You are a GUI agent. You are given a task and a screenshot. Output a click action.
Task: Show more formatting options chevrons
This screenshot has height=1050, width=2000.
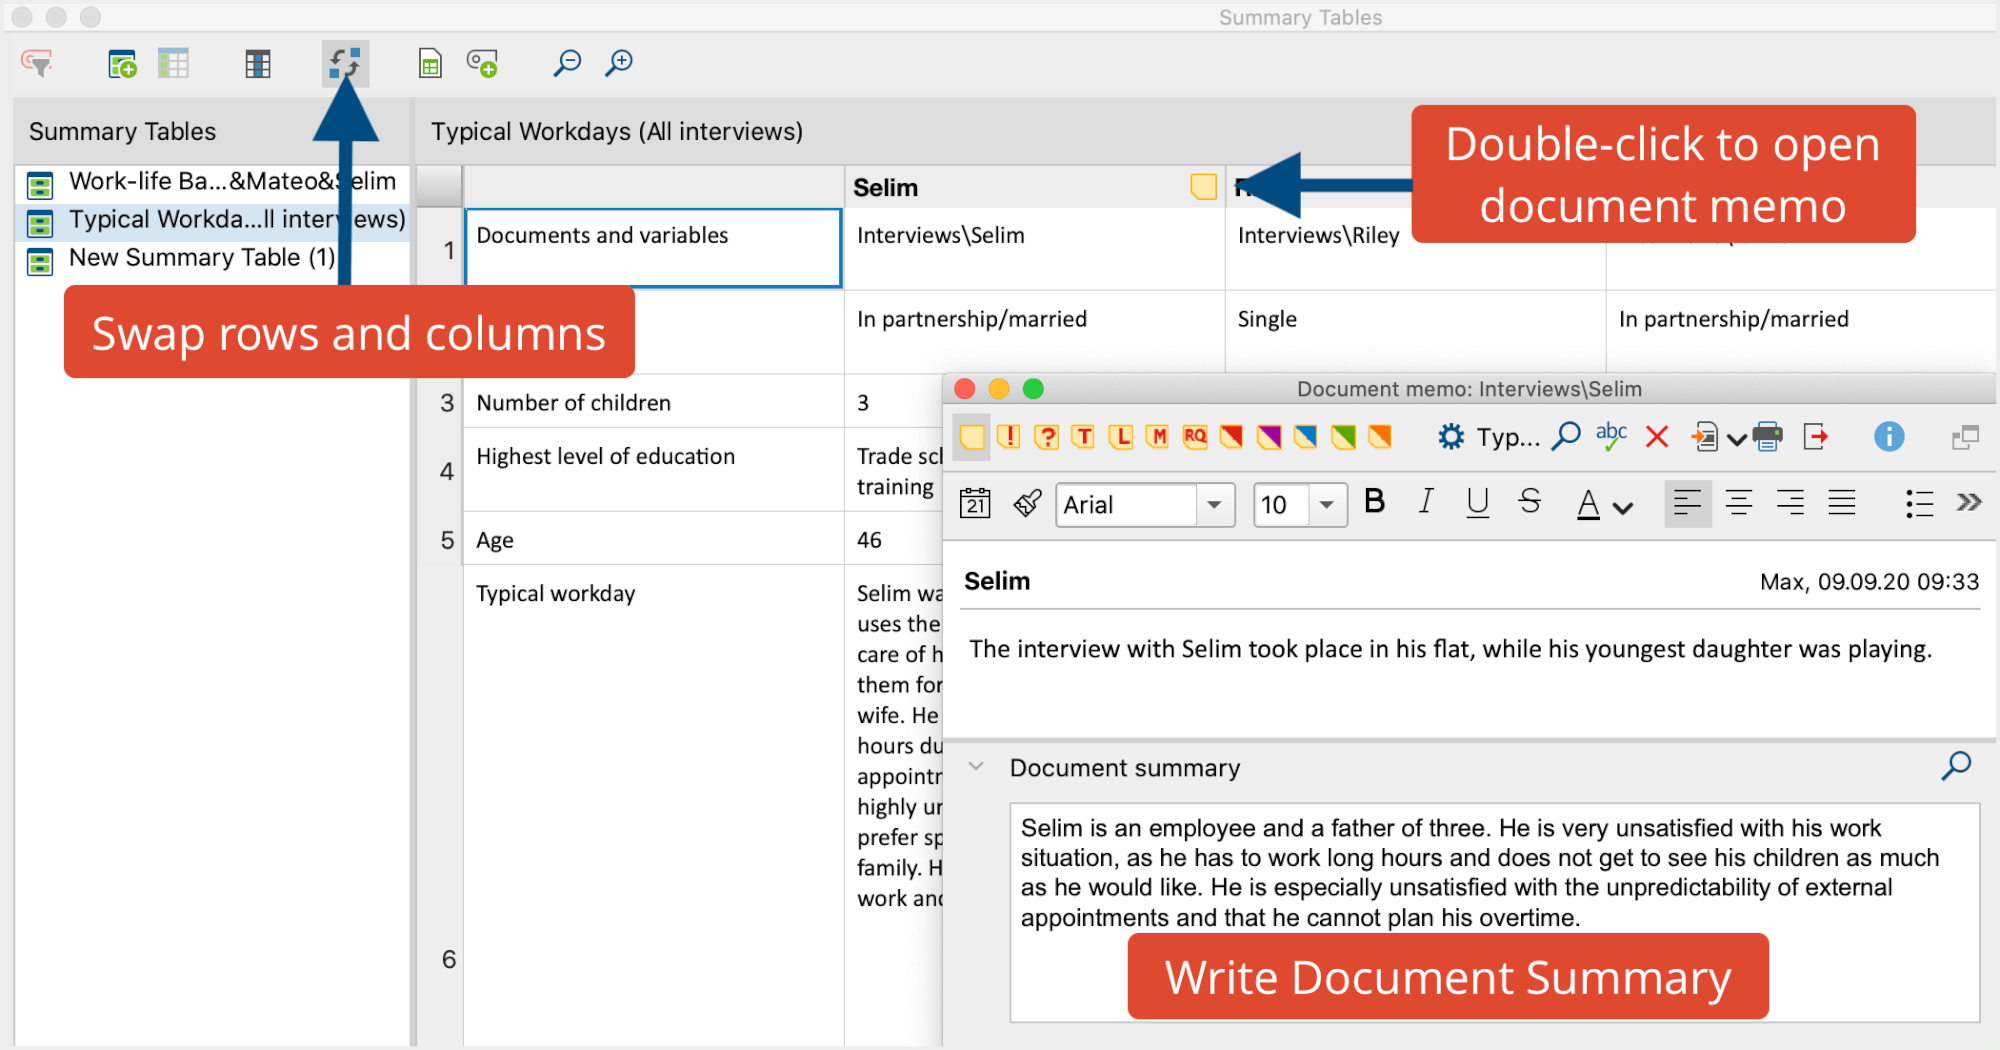click(1969, 502)
